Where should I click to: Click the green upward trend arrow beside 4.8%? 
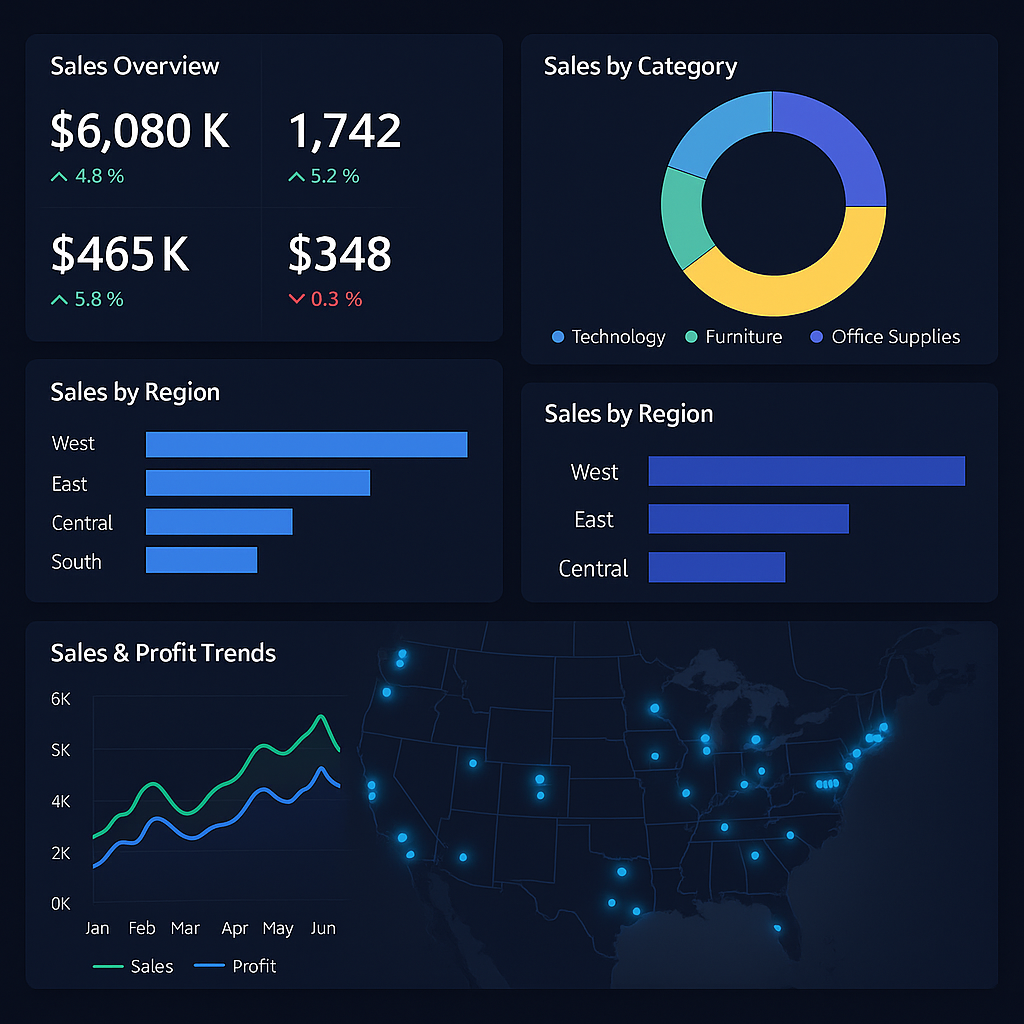click(x=57, y=175)
